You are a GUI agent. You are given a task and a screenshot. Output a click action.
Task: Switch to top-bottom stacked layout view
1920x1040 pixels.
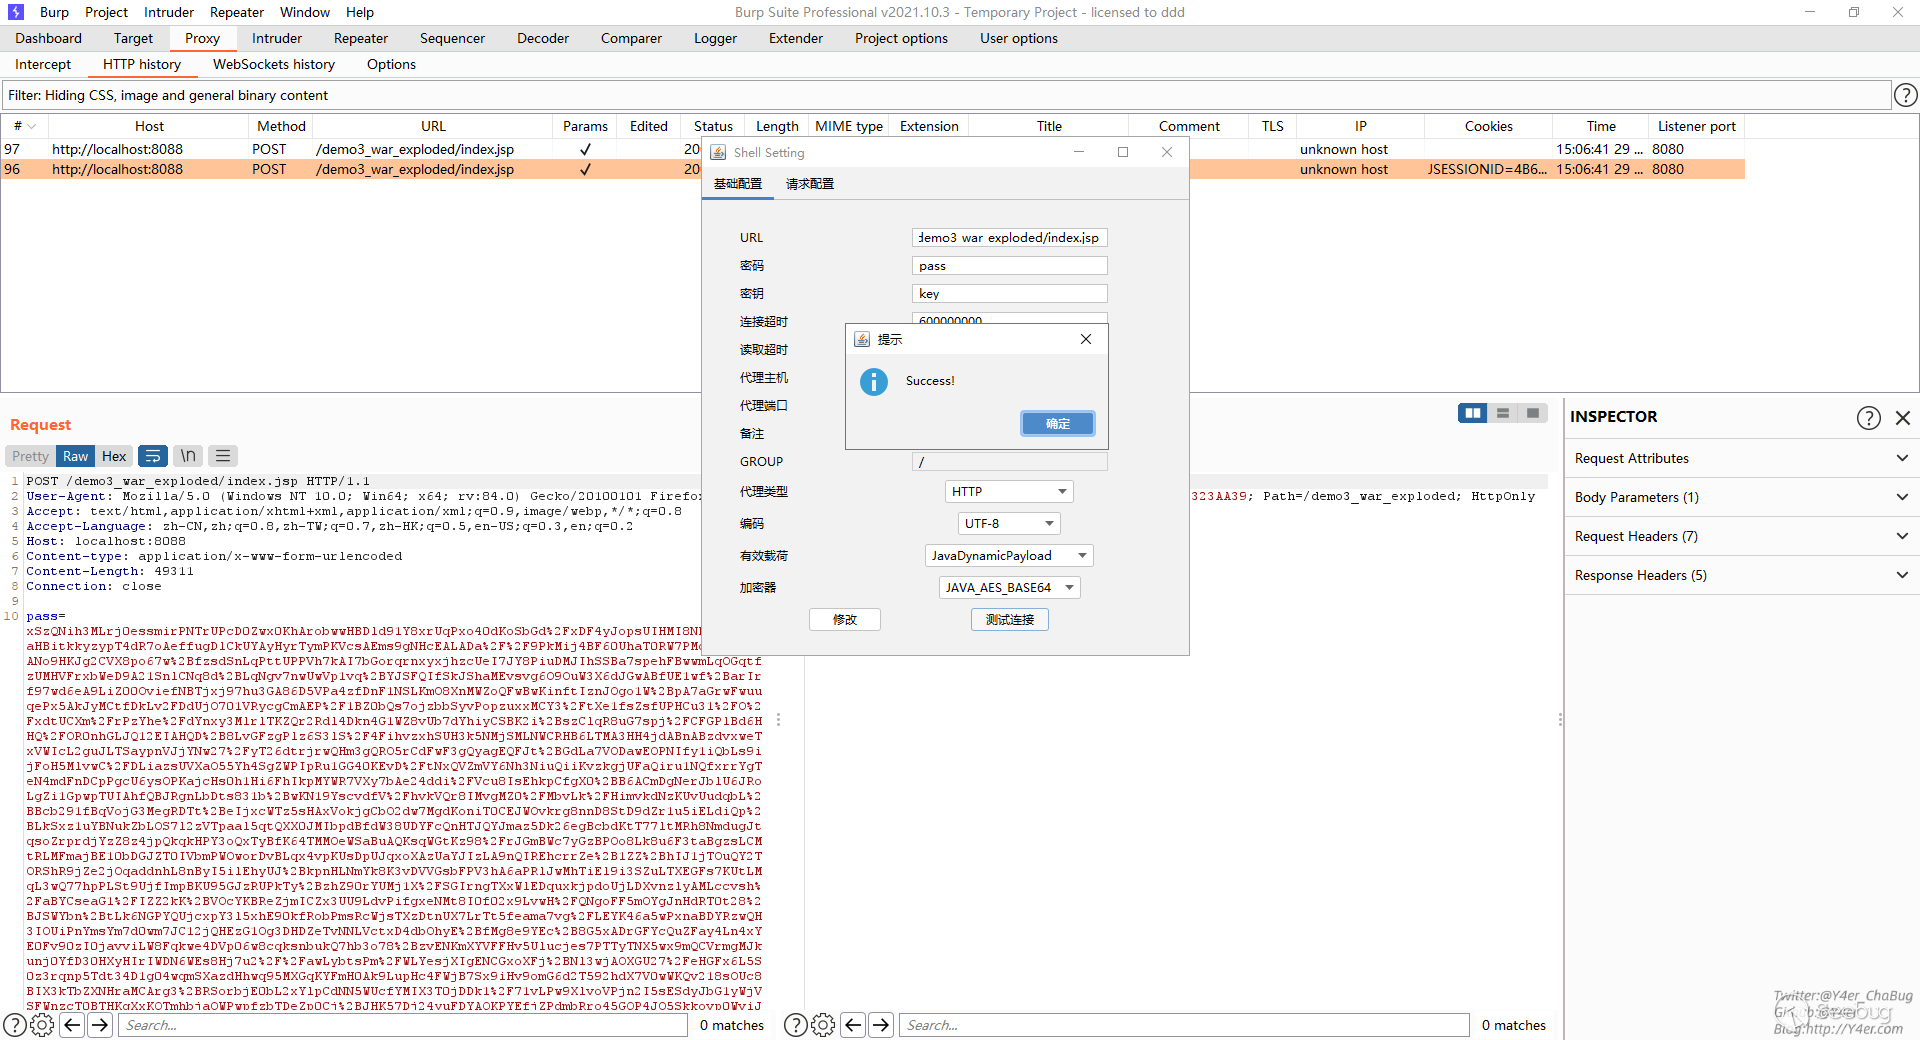[1502, 413]
